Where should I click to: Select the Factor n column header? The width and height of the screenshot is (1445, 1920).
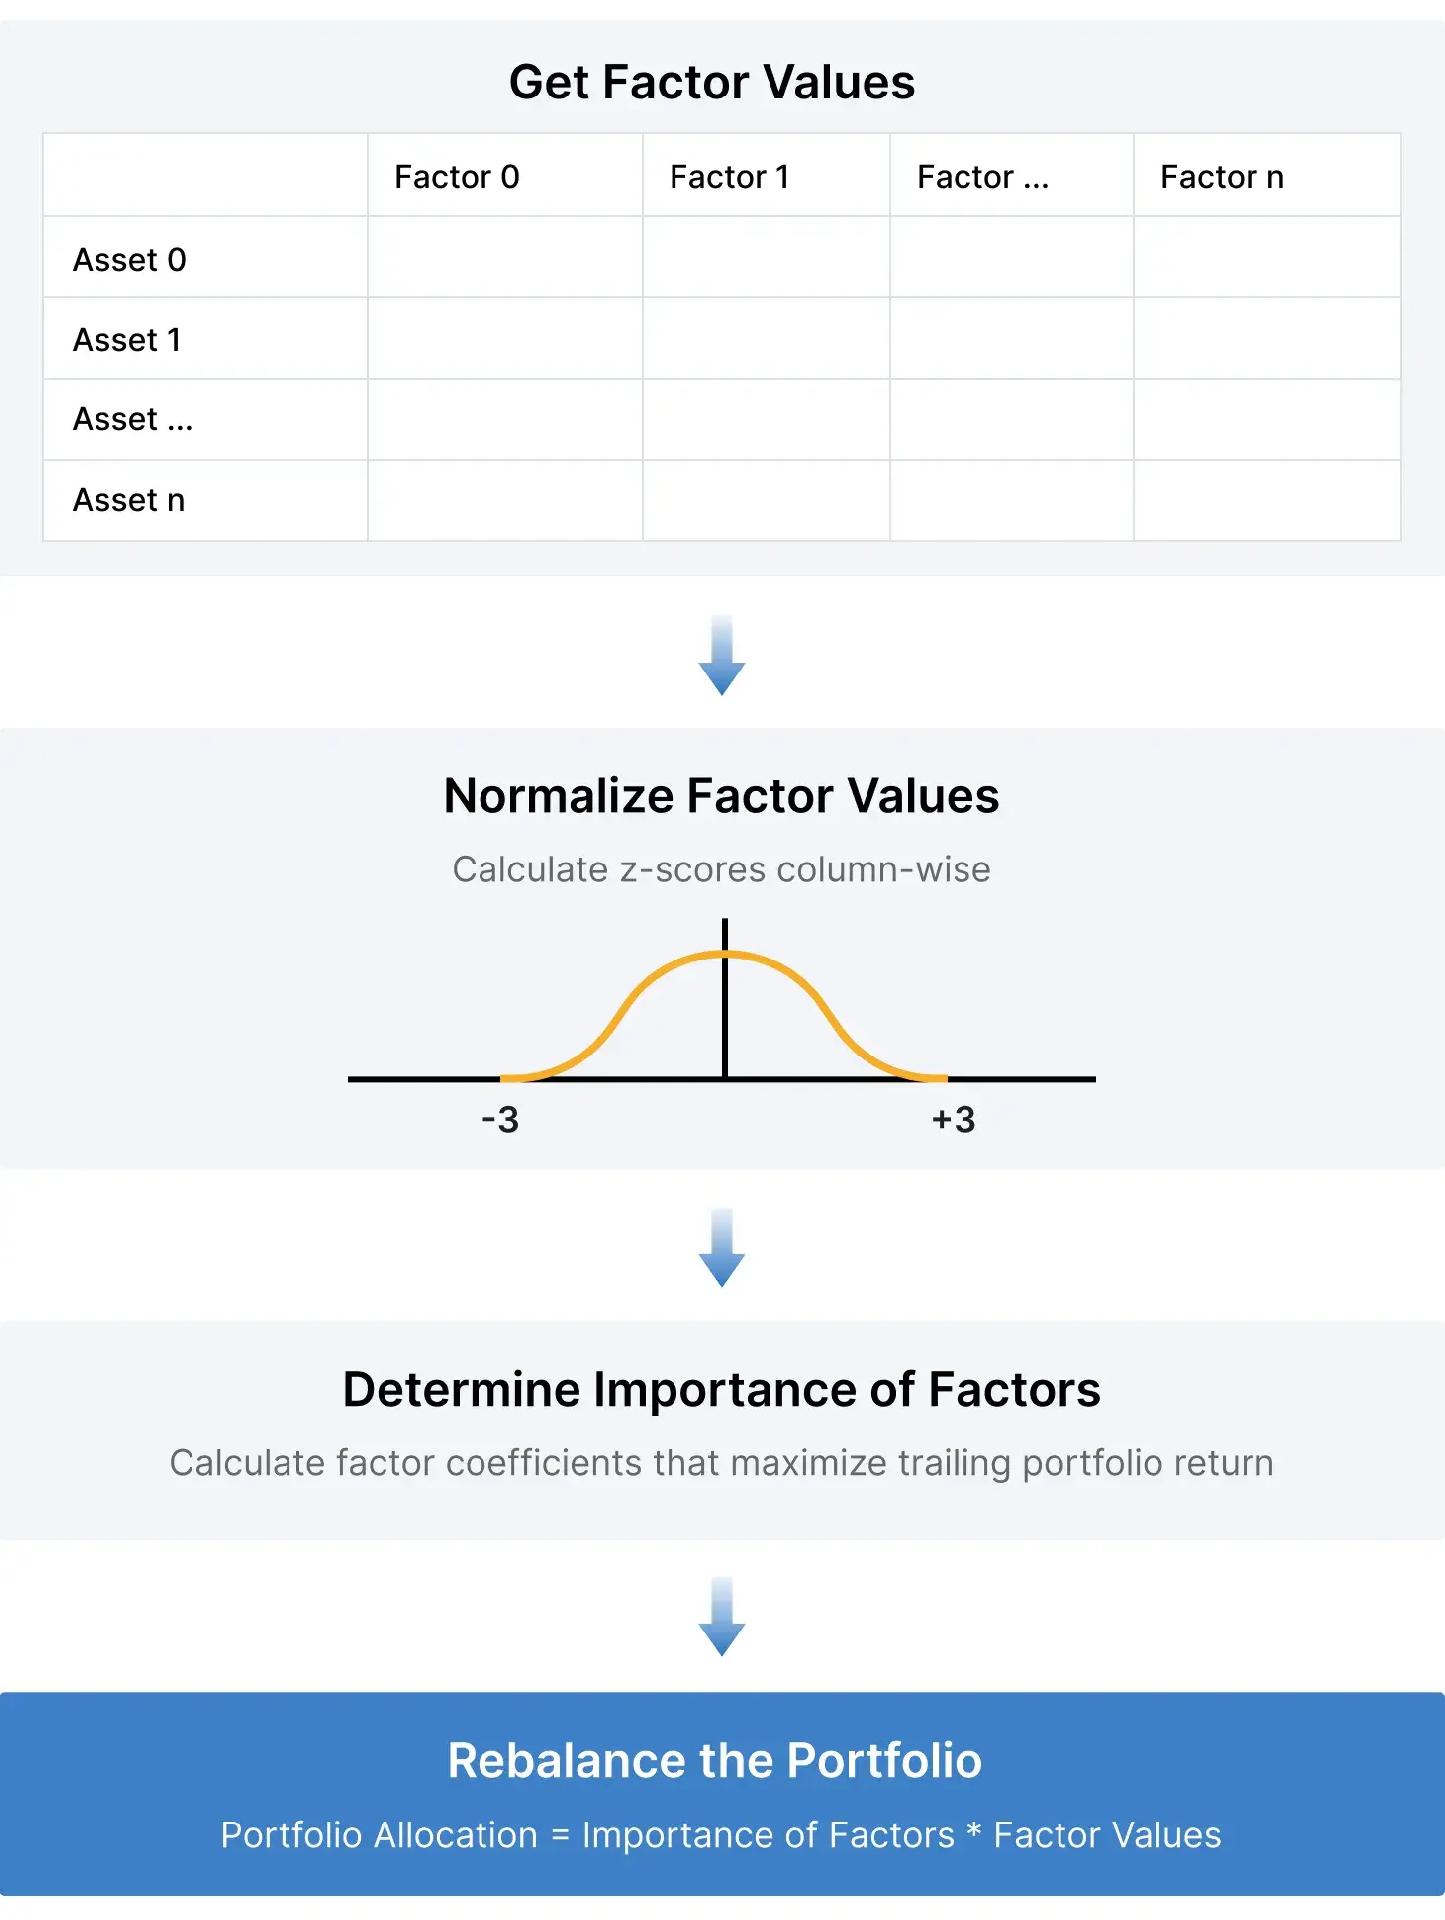[x=1222, y=177]
